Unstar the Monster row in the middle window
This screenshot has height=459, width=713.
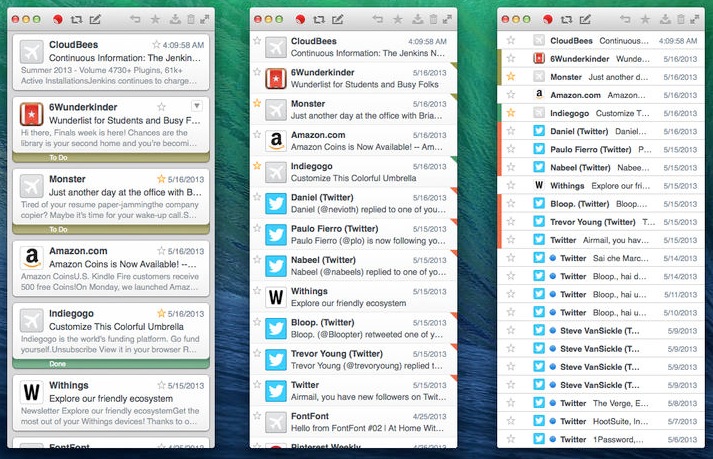[x=257, y=103]
